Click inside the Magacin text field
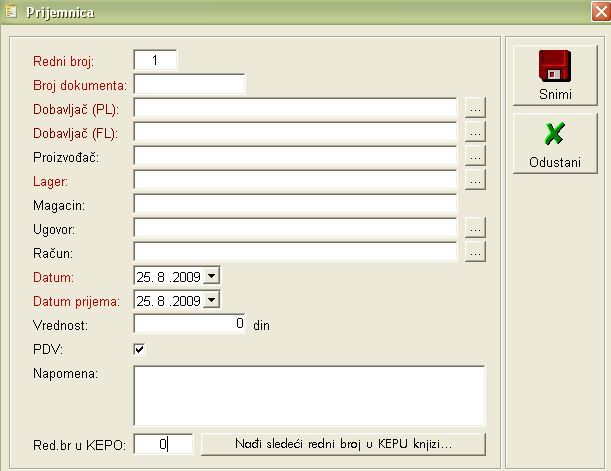The width and height of the screenshot is (611, 471). coord(295,204)
